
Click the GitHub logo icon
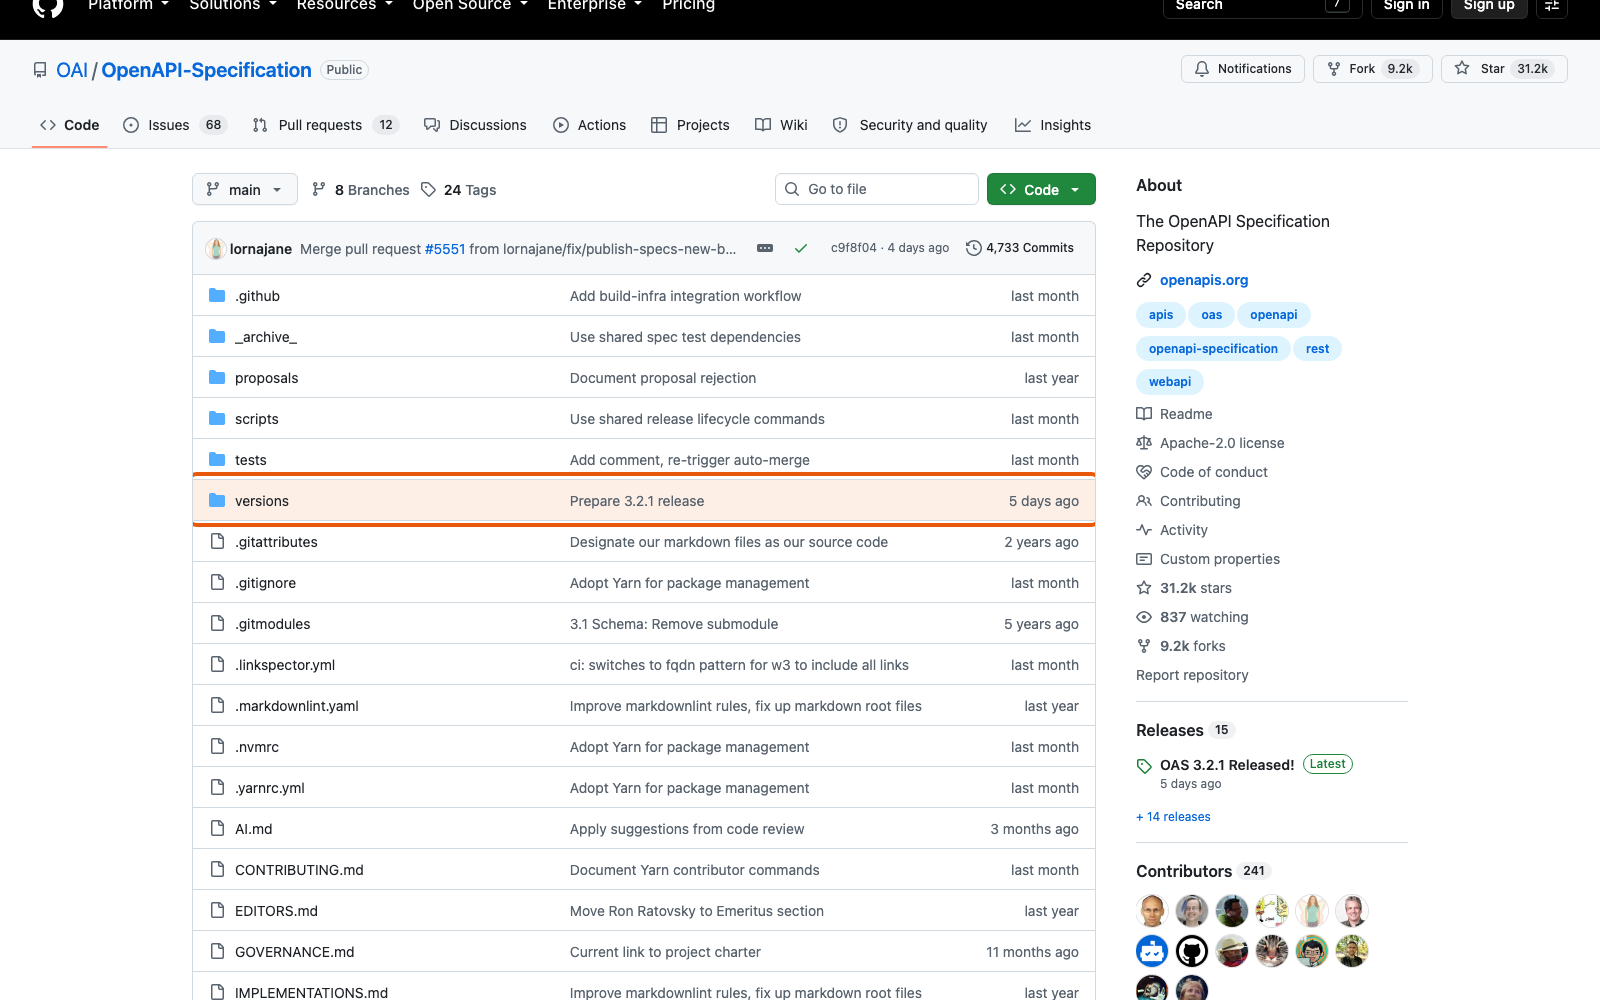(47, 6)
